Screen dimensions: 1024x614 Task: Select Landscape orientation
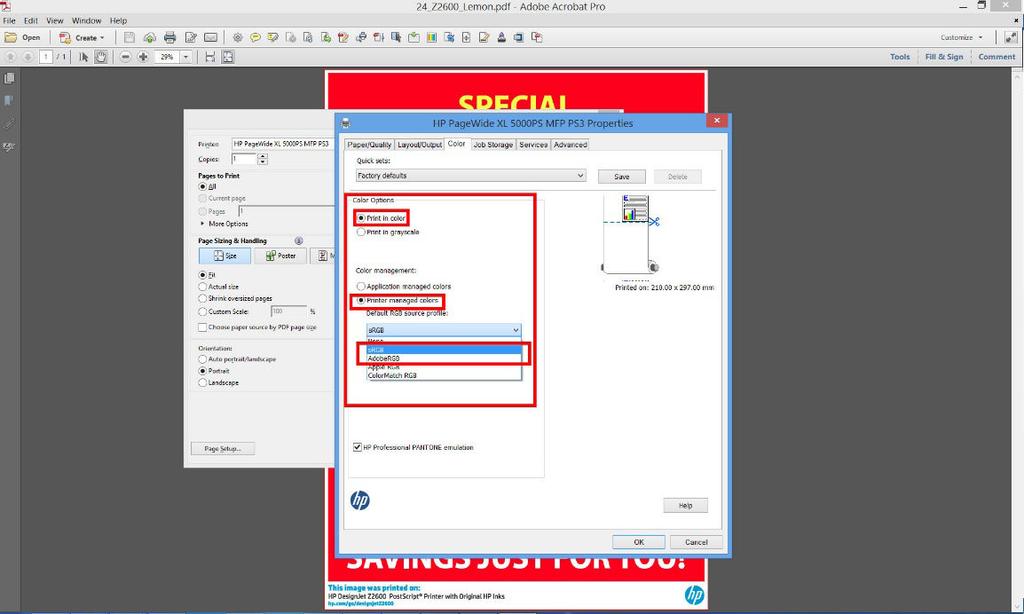click(x=202, y=383)
